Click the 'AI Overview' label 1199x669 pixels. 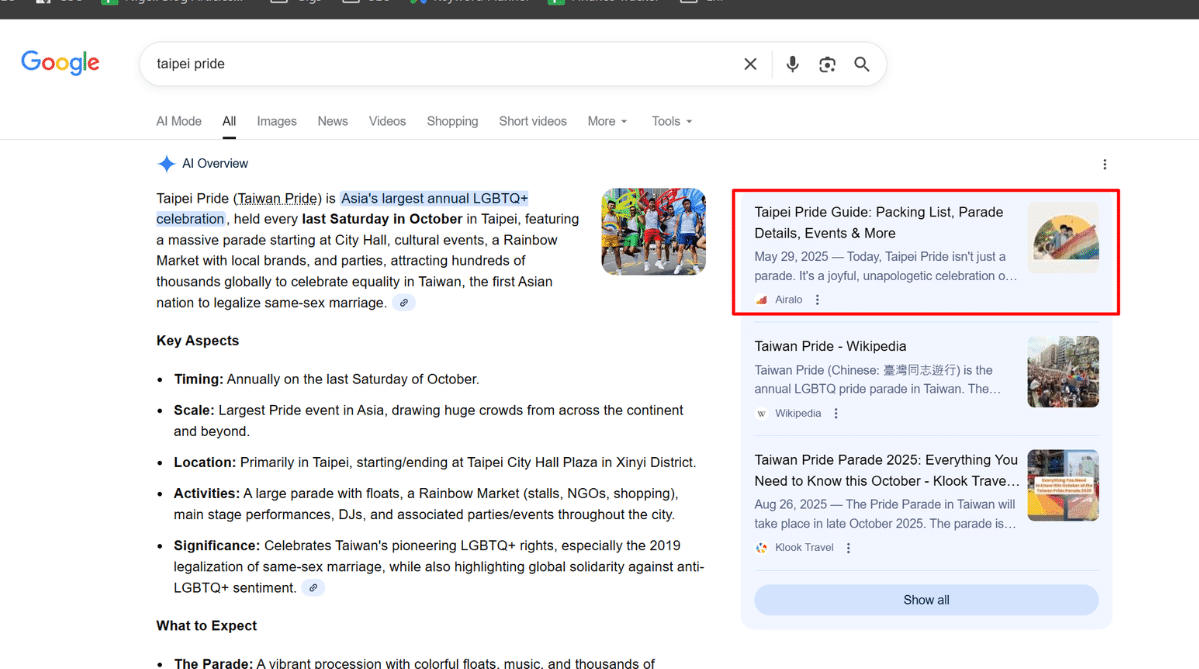point(215,164)
